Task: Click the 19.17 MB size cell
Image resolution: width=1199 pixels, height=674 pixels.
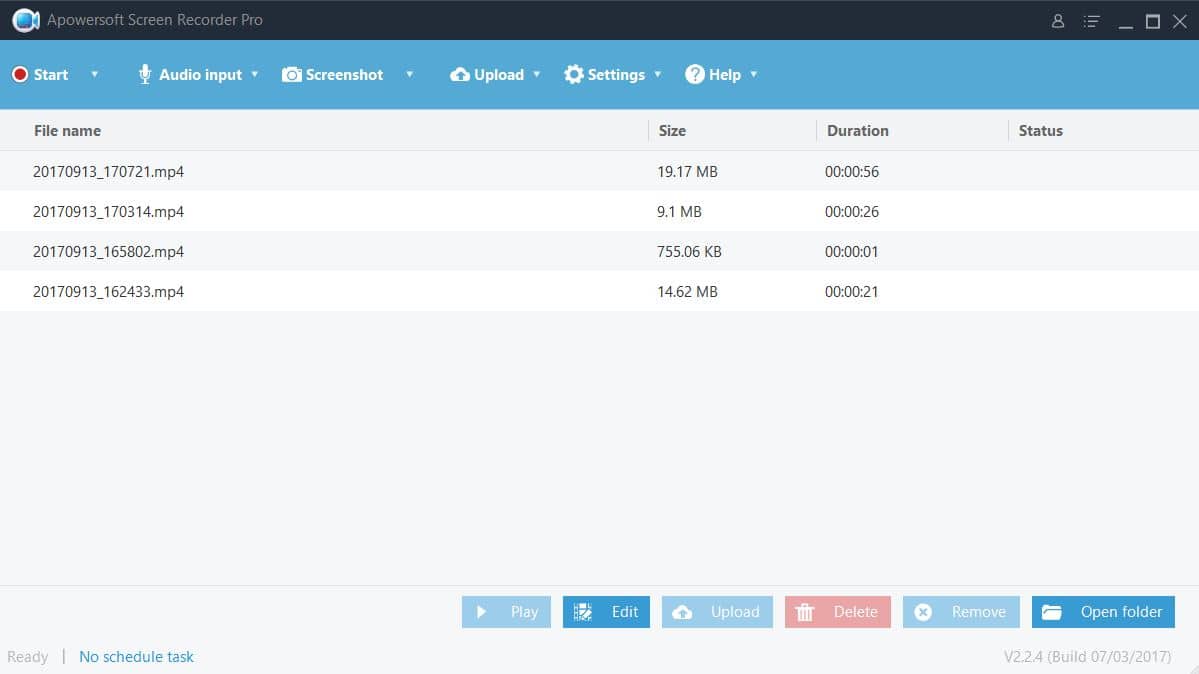Action: [687, 171]
